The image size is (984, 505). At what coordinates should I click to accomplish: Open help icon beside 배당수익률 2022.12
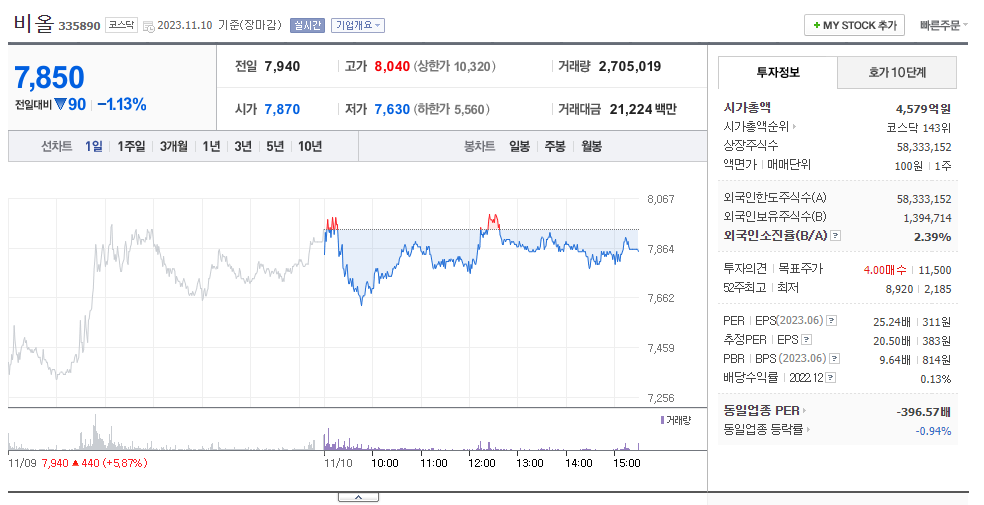click(x=831, y=378)
